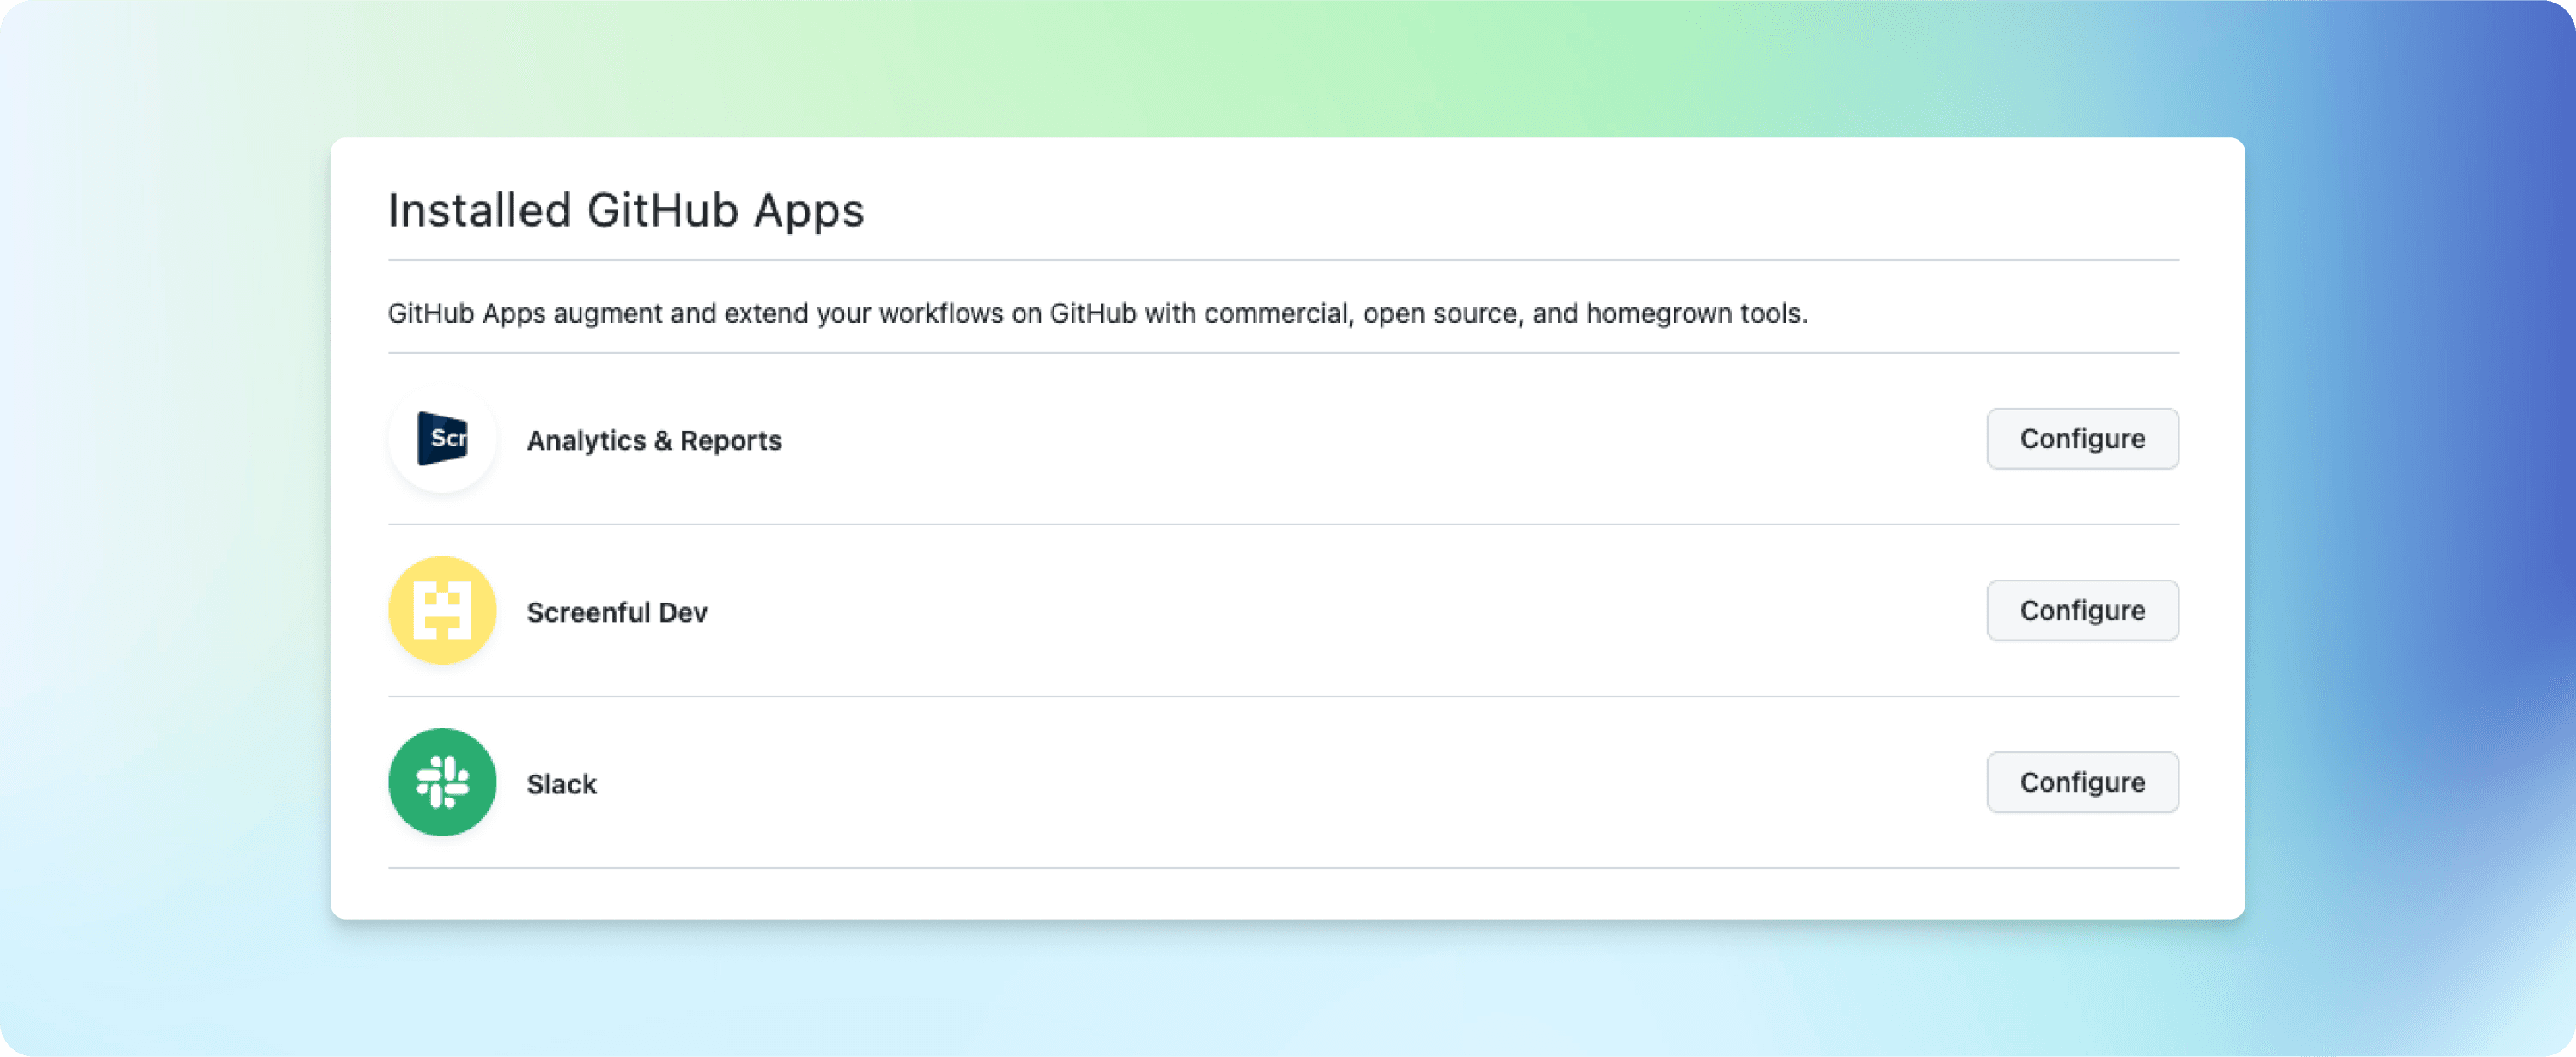The image size is (2576, 1057).
Task: Click the word 'homegrown' in the description
Action: point(1658,314)
